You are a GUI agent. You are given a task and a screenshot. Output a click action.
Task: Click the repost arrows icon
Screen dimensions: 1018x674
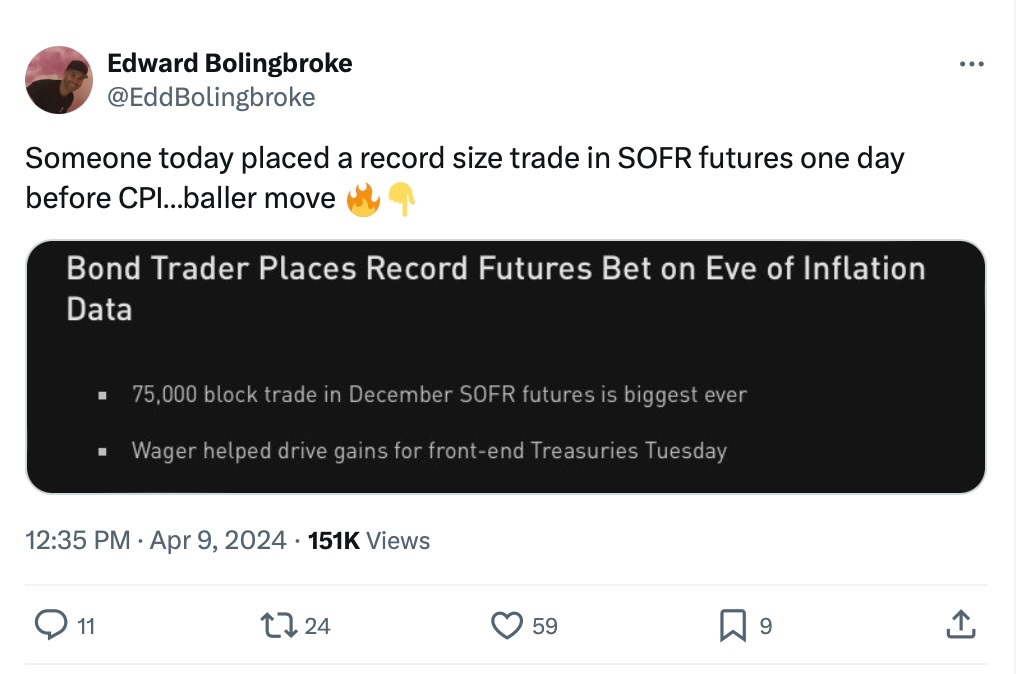click(x=273, y=625)
